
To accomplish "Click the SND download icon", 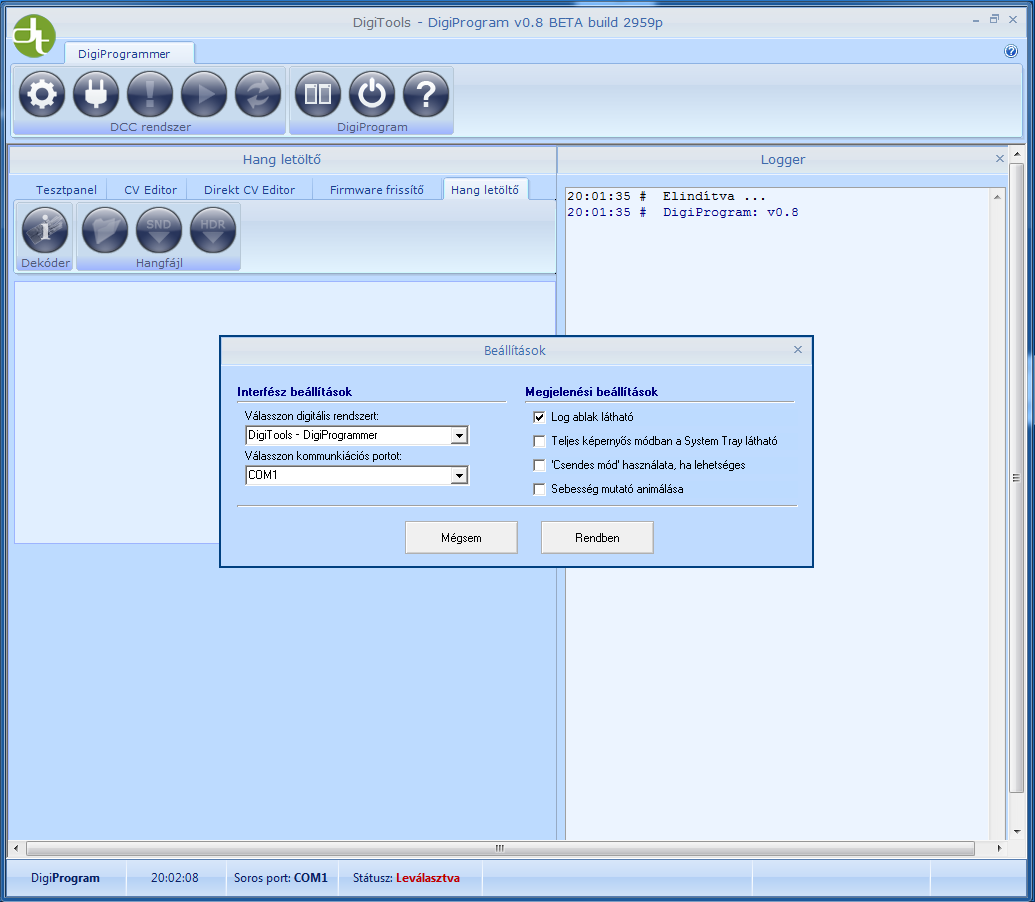I will (x=159, y=230).
